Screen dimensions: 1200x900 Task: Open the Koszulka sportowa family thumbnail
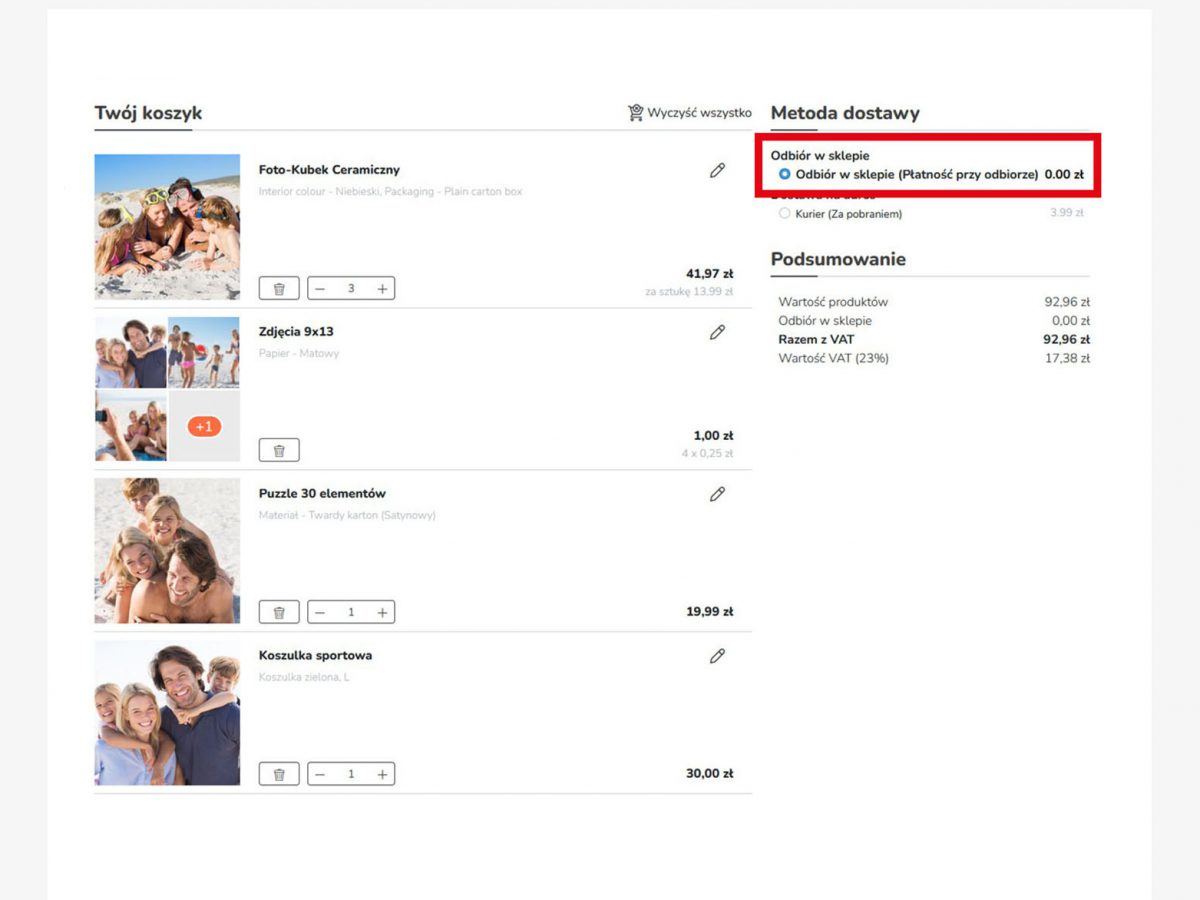167,713
